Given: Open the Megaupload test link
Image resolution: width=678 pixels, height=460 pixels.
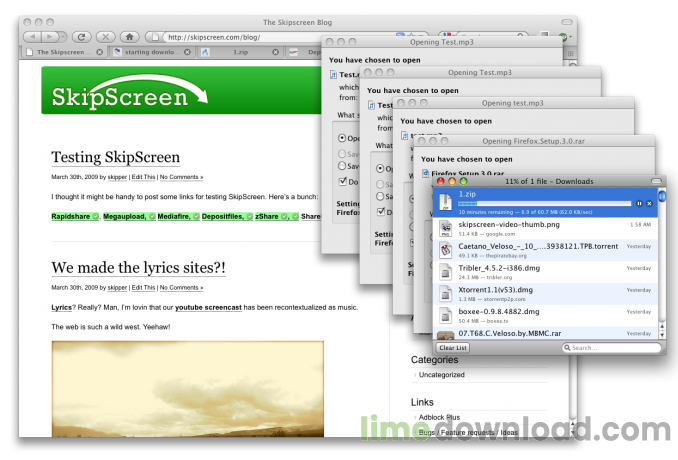Looking at the screenshot, I should (125, 216).
